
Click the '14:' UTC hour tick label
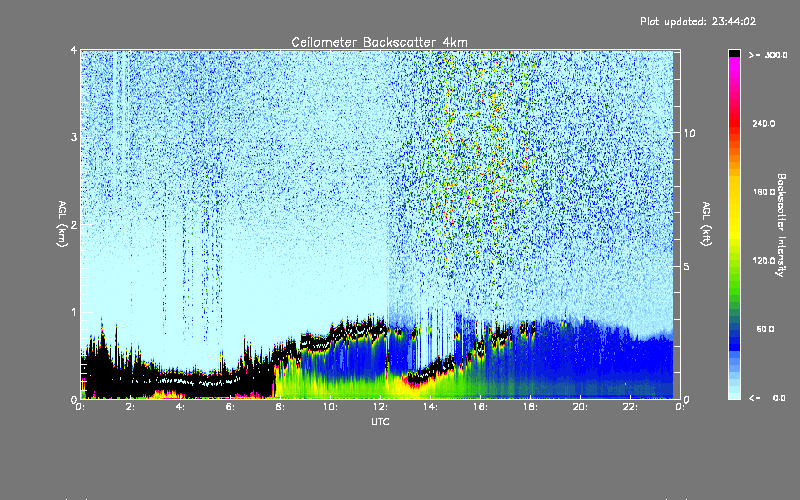431,407
